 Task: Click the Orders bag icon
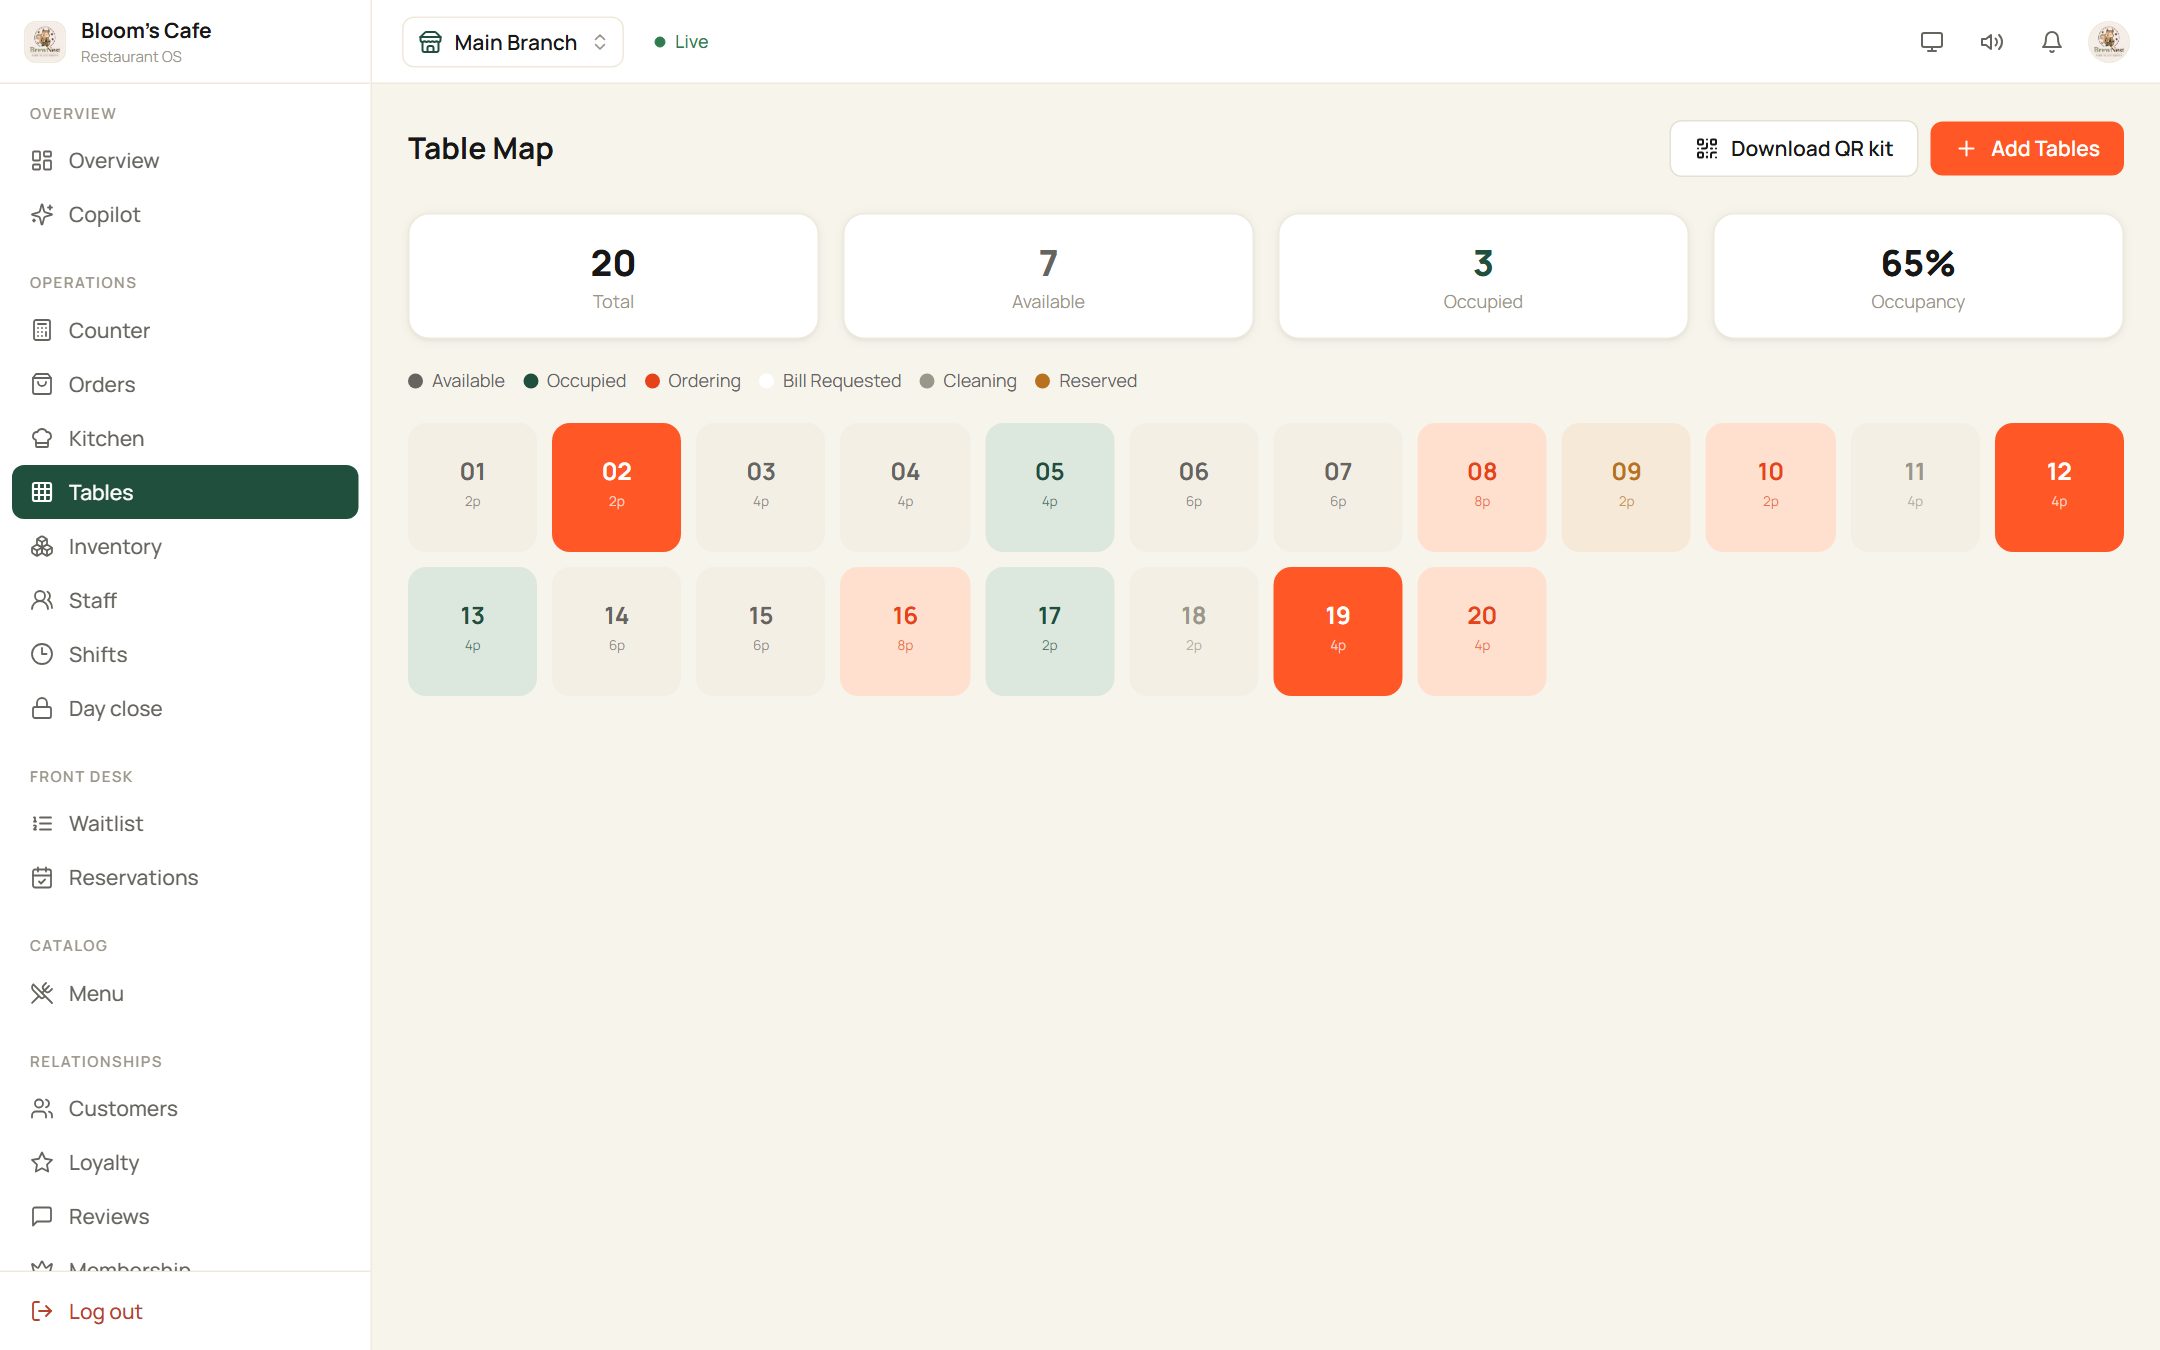click(42, 385)
